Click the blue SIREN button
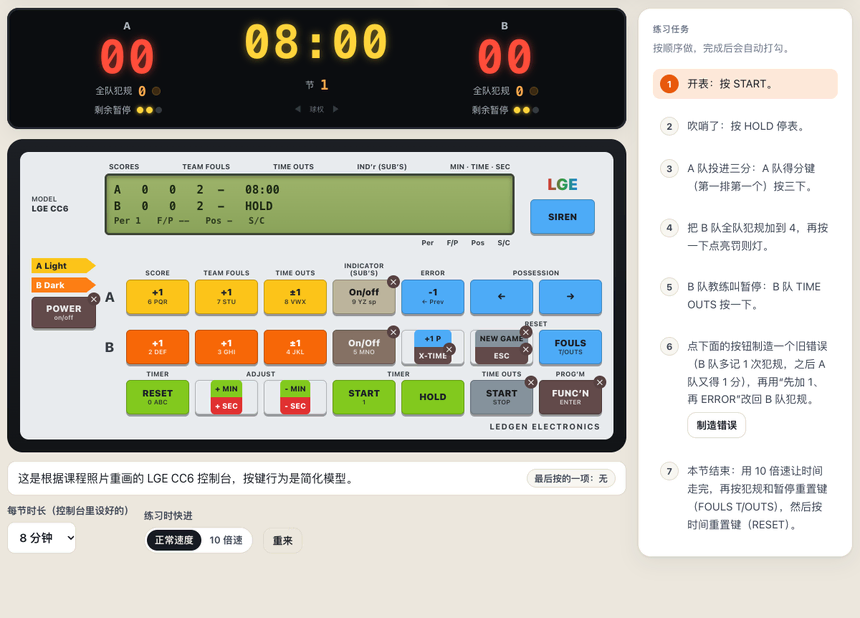Image resolution: width=860 pixels, height=618 pixels. 562,217
